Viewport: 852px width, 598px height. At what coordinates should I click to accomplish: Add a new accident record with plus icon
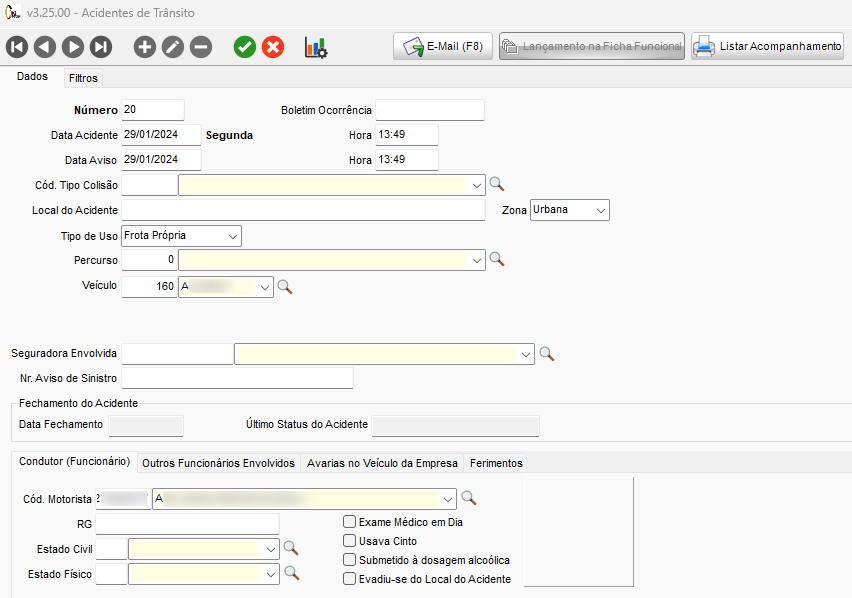(145, 47)
